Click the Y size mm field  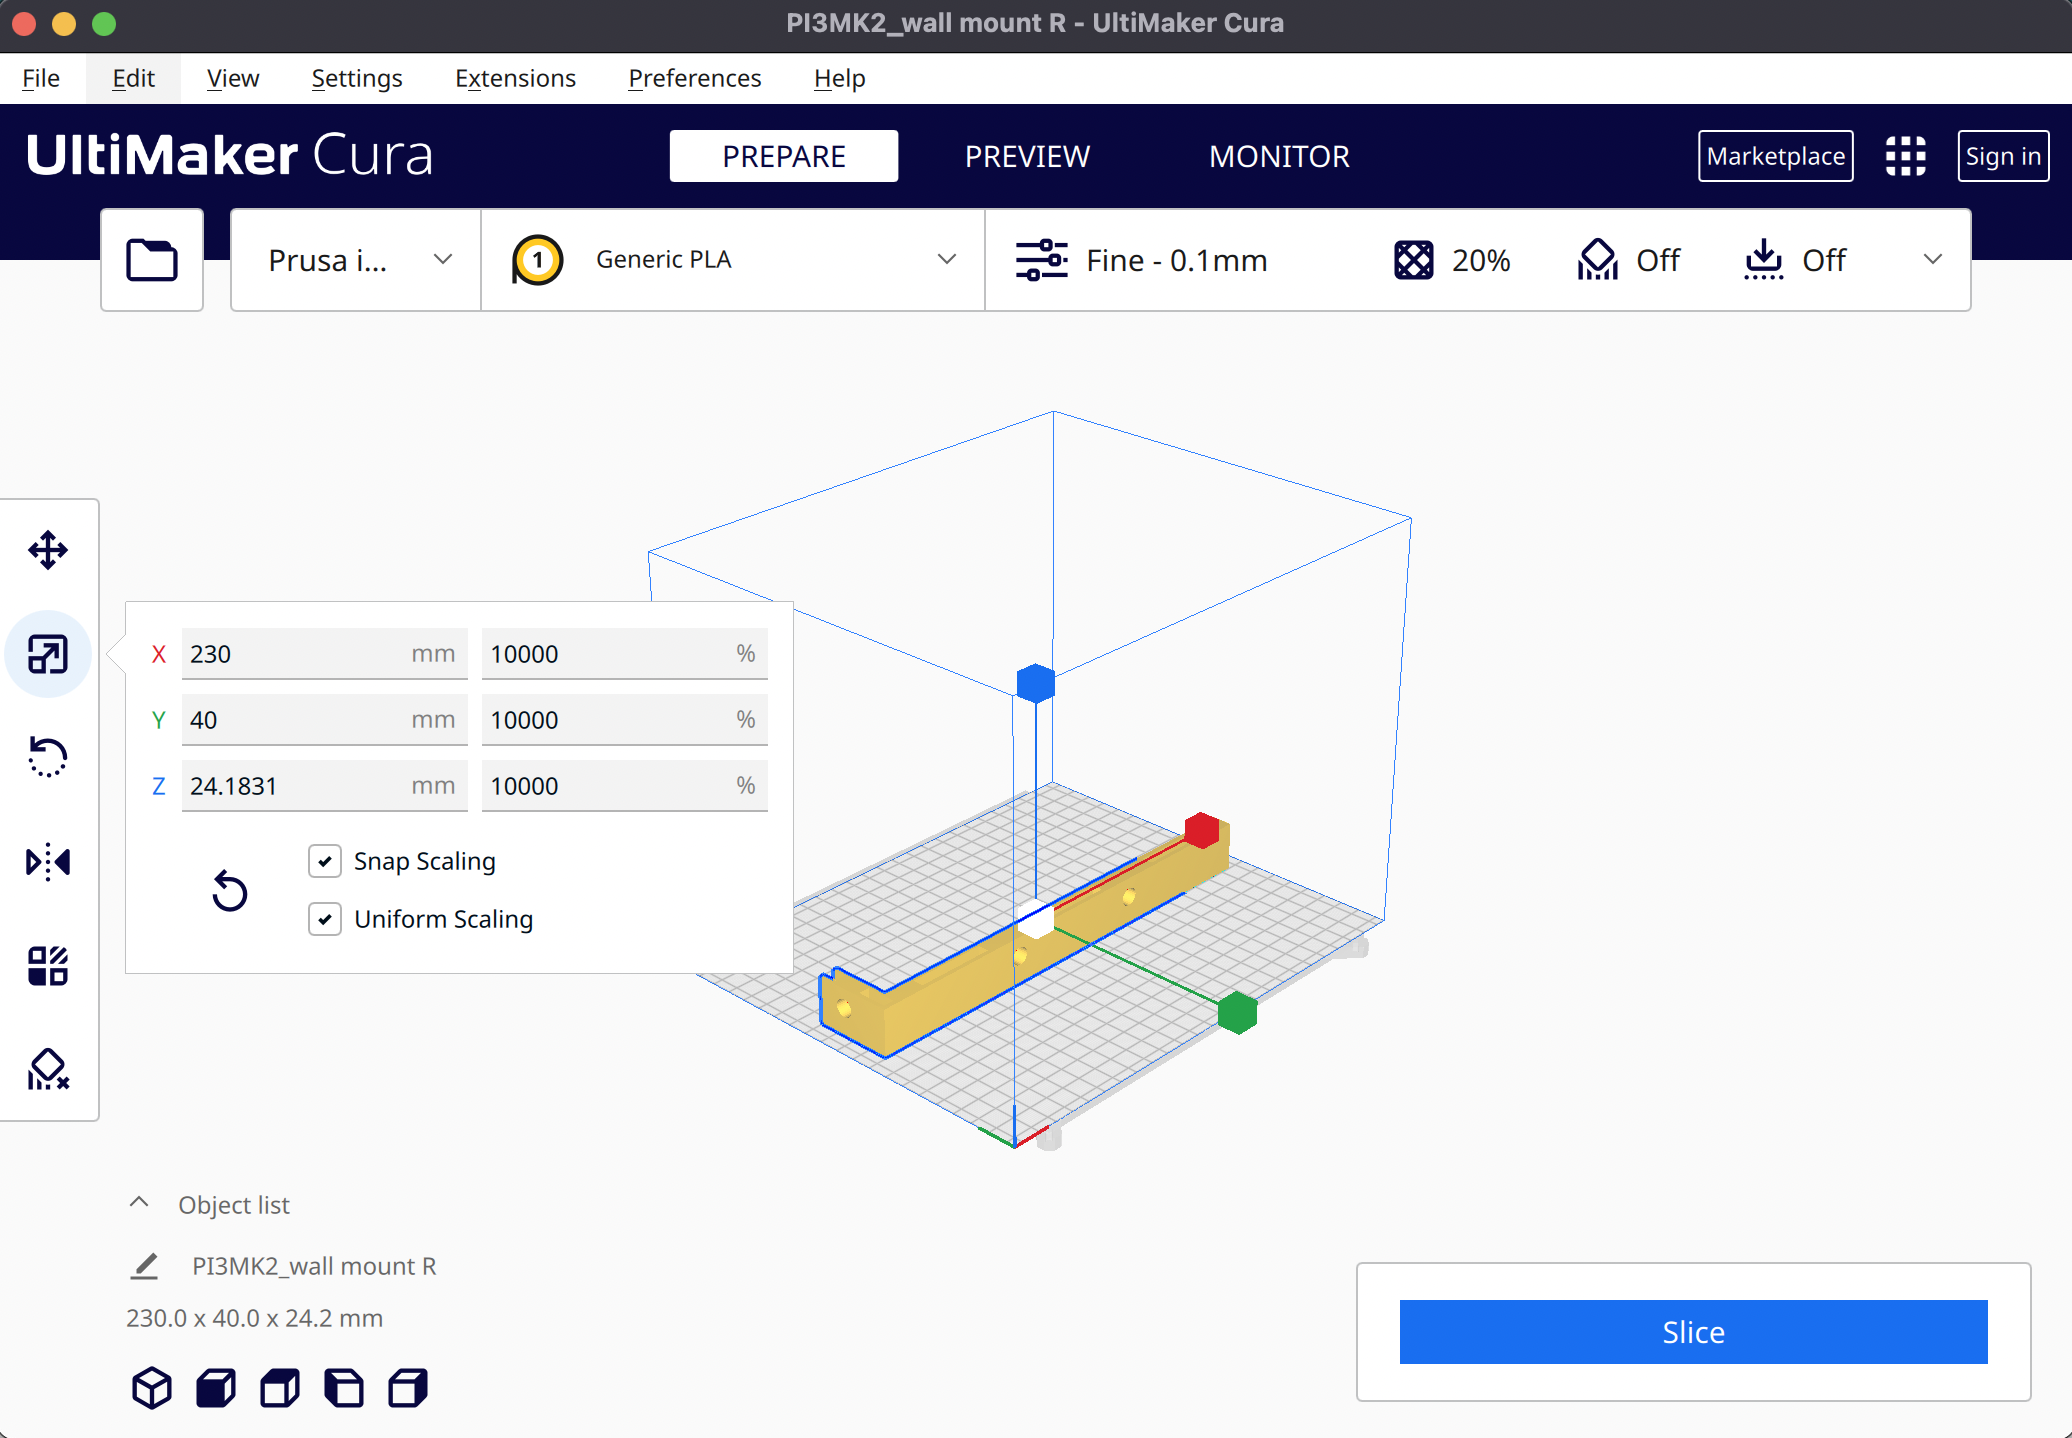pyautogui.click(x=324, y=720)
